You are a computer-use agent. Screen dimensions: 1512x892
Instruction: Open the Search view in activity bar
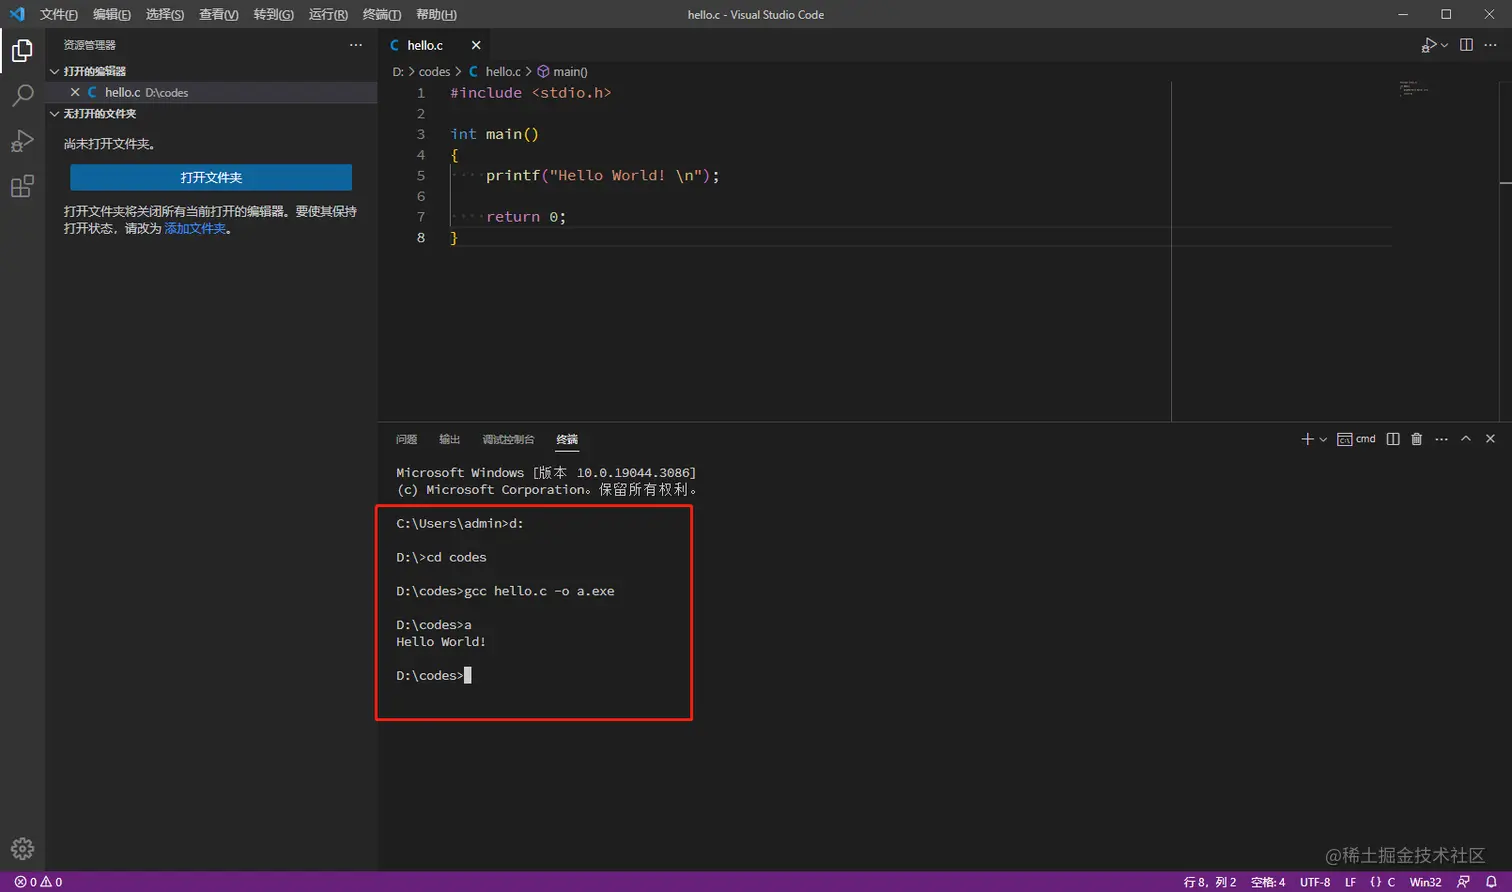(x=22, y=96)
